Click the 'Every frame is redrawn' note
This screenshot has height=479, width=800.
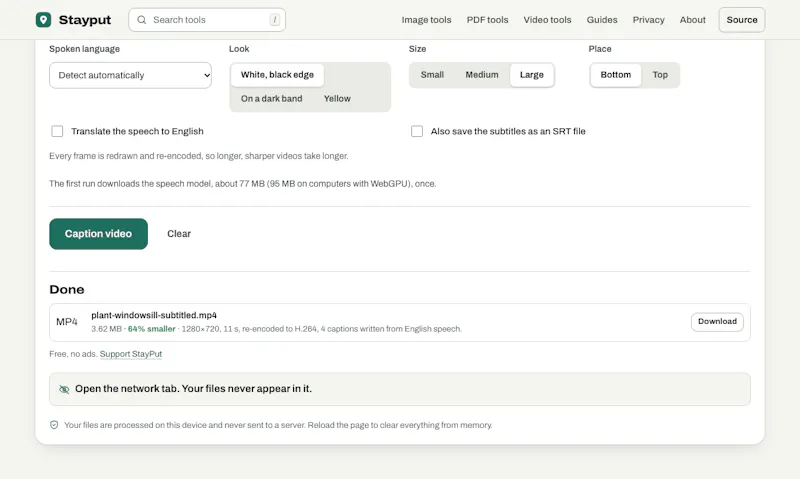pos(199,156)
